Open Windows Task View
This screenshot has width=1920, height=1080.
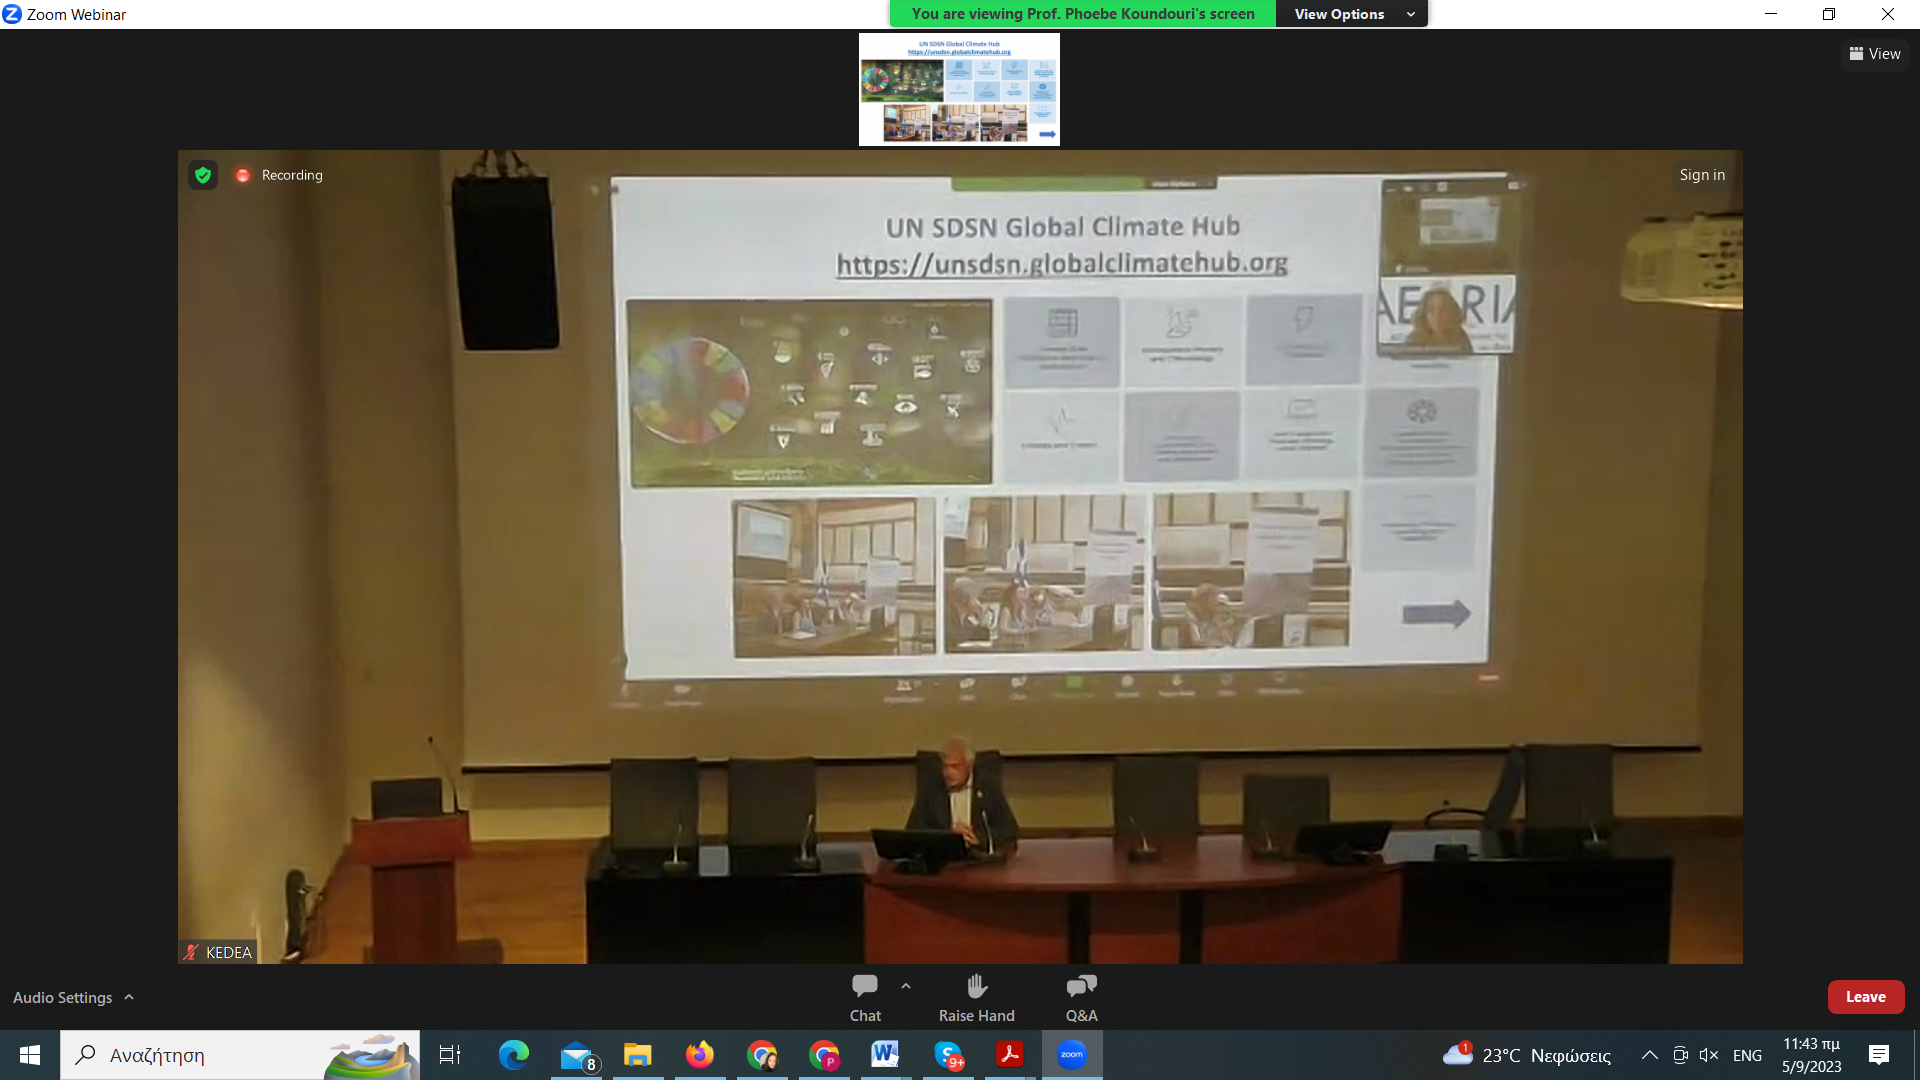click(450, 1055)
